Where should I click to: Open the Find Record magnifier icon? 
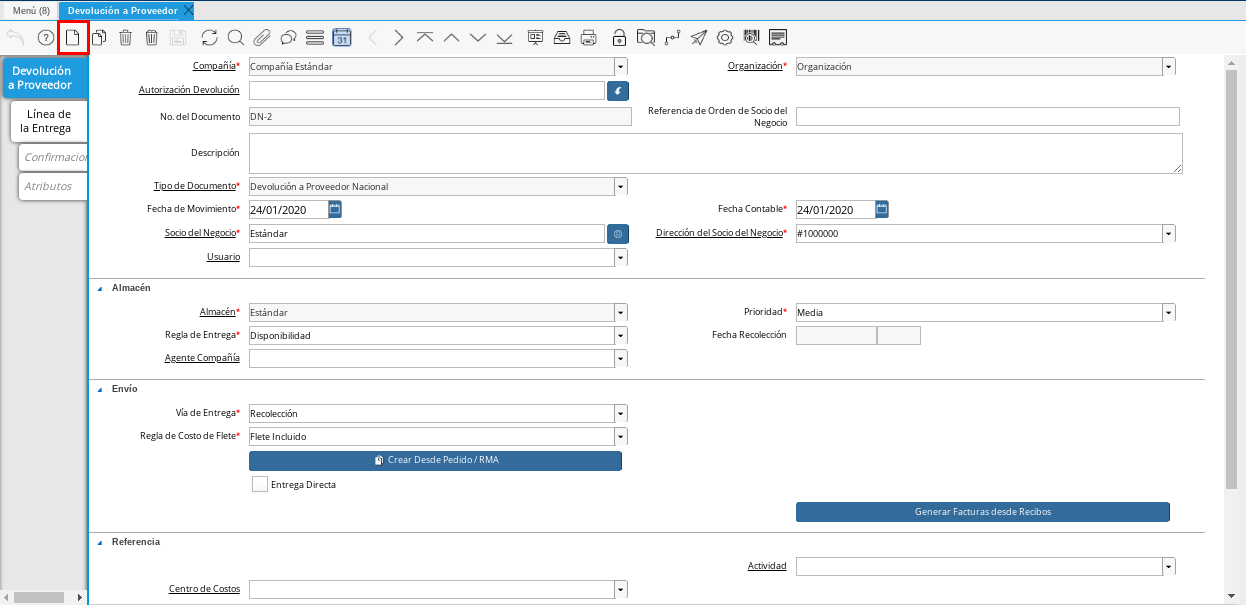pyautogui.click(x=235, y=38)
